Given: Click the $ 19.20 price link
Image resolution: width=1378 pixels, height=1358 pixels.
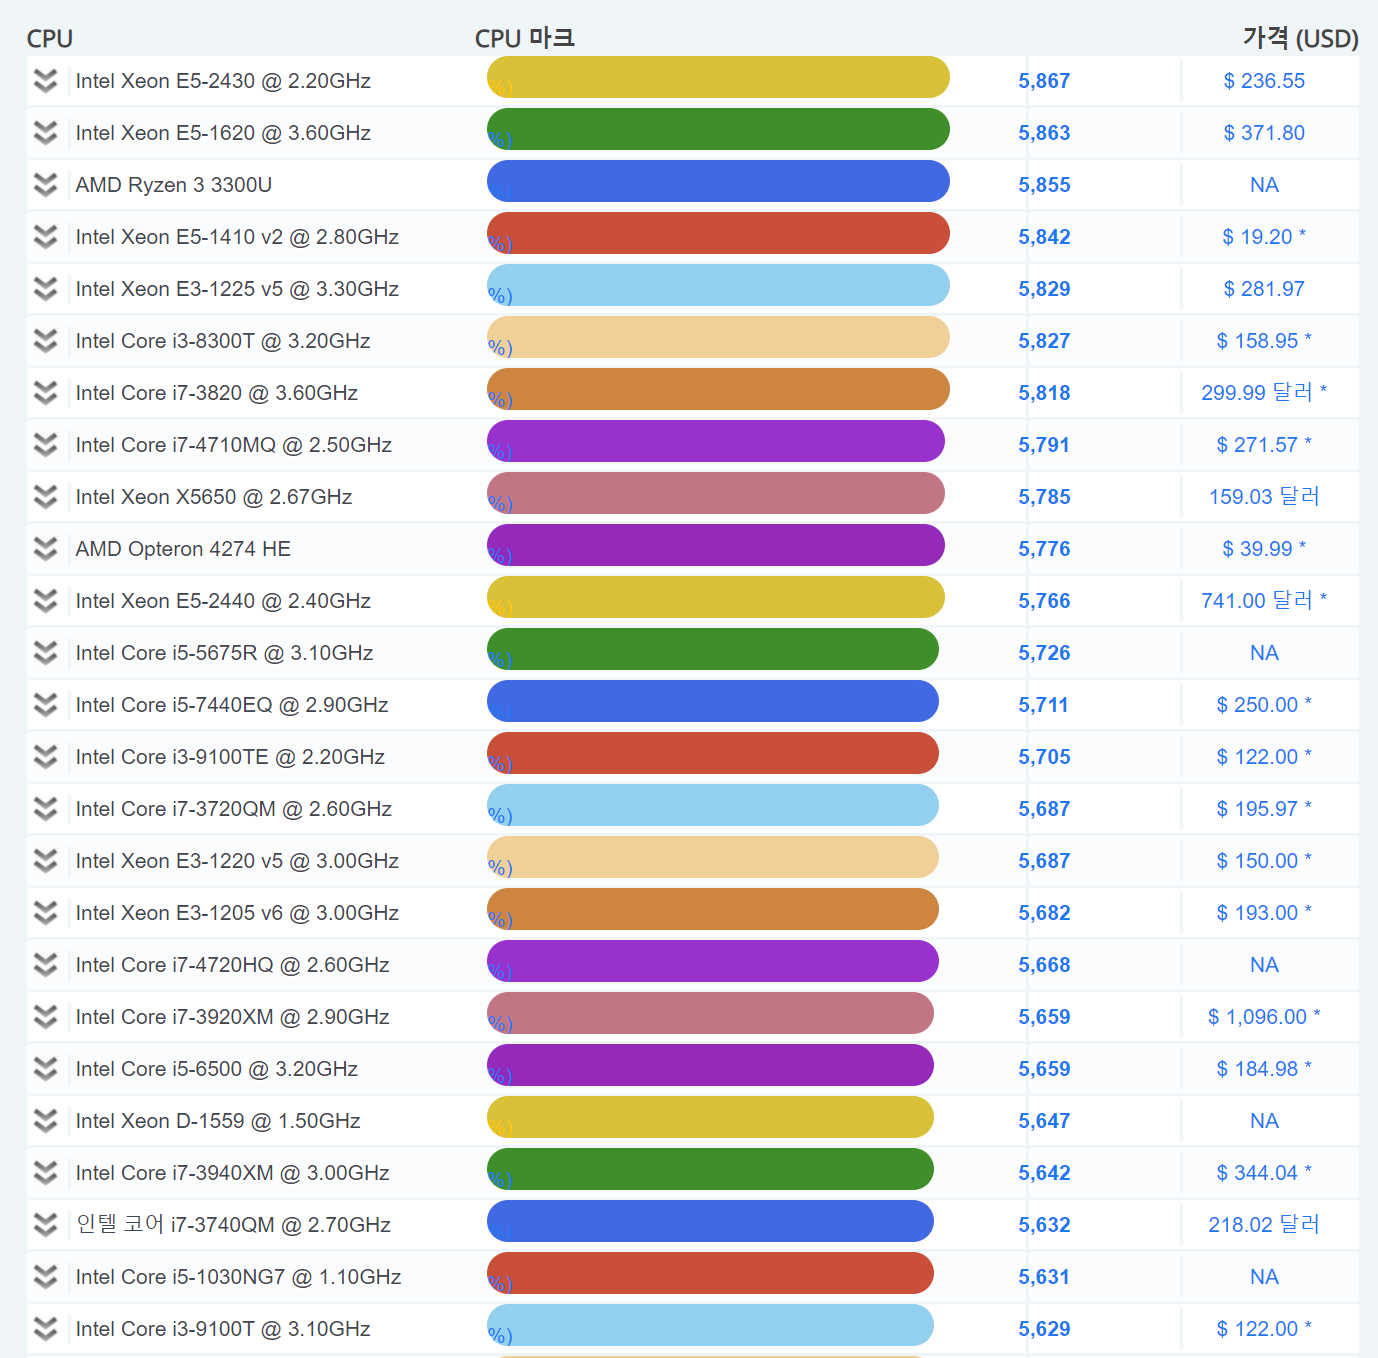Looking at the screenshot, I should point(1263,237).
